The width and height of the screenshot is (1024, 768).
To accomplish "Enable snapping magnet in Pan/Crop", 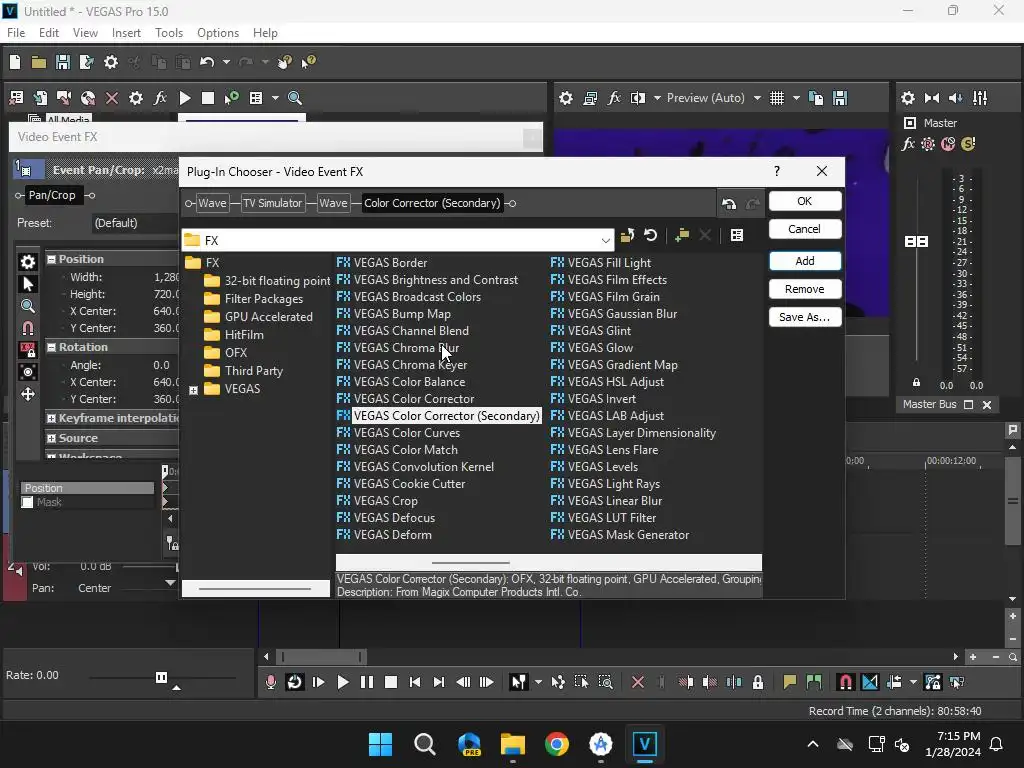I will (27, 328).
